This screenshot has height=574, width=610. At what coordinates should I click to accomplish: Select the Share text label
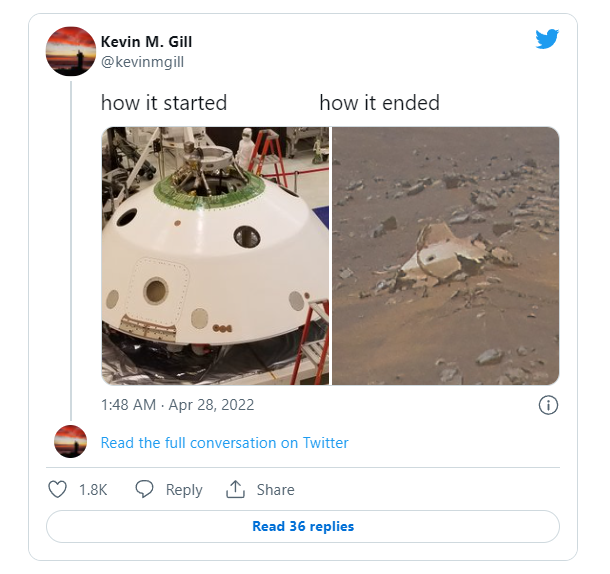pyautogui.click(x=275, y=490)
